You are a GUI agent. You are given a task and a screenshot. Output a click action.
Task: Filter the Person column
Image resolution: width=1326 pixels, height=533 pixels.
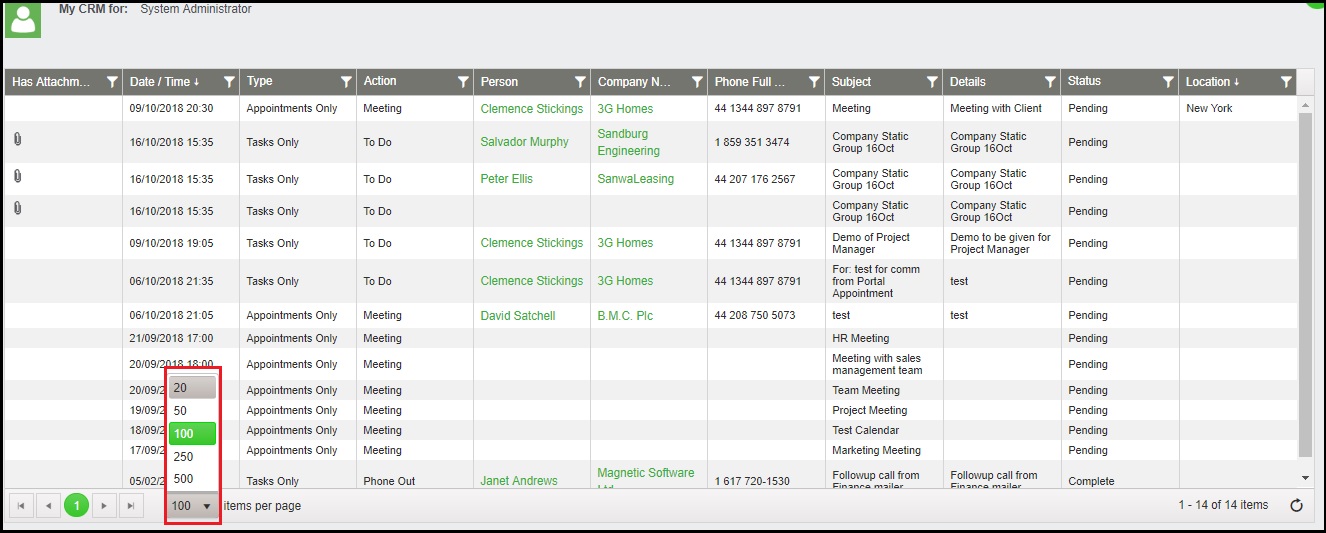580,82
